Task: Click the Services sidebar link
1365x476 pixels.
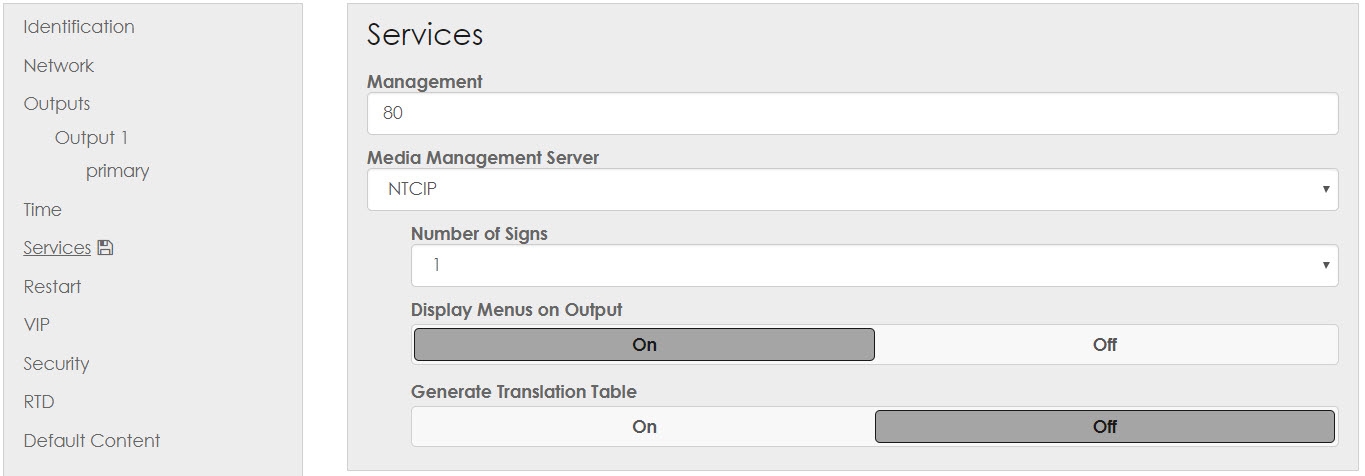Action: tap(57, 248)
